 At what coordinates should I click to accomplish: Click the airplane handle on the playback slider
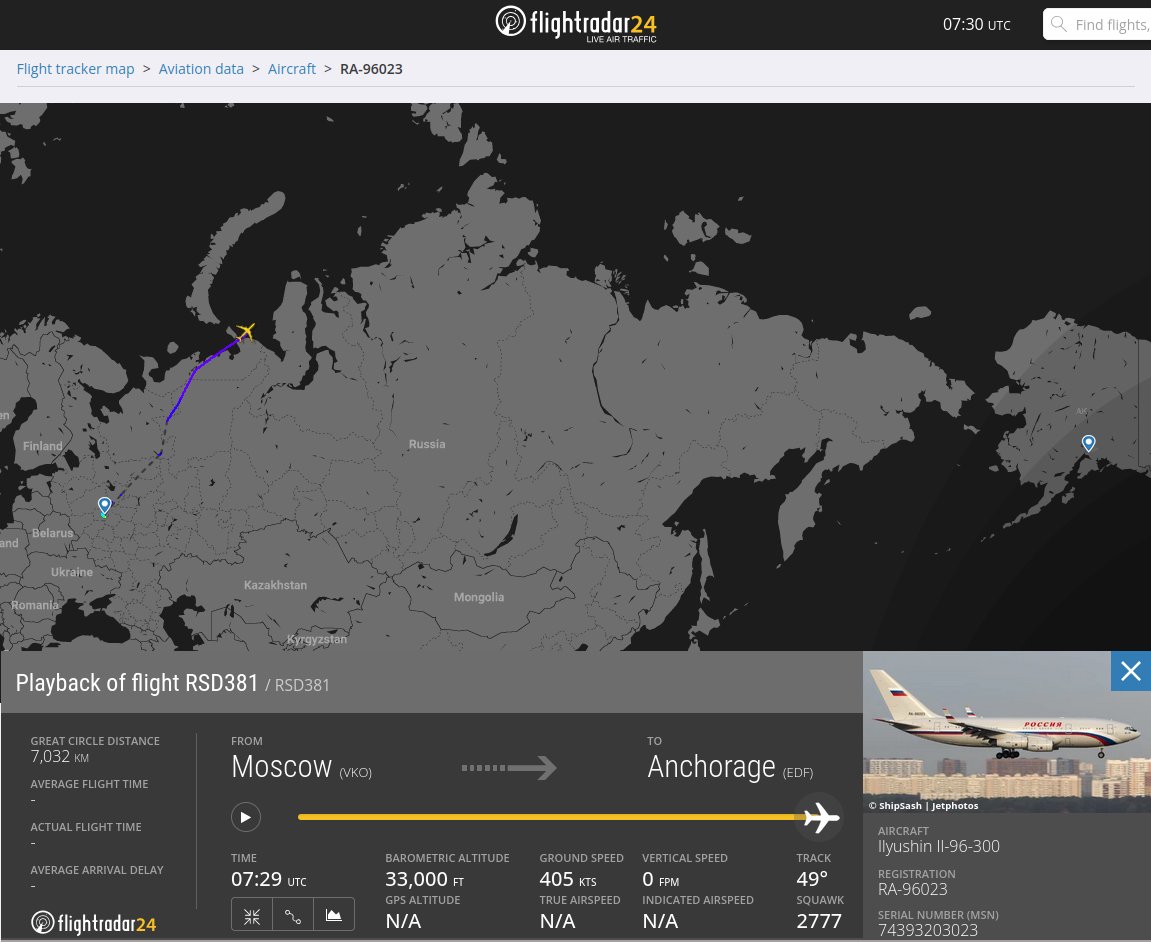(x=821, y=816)
